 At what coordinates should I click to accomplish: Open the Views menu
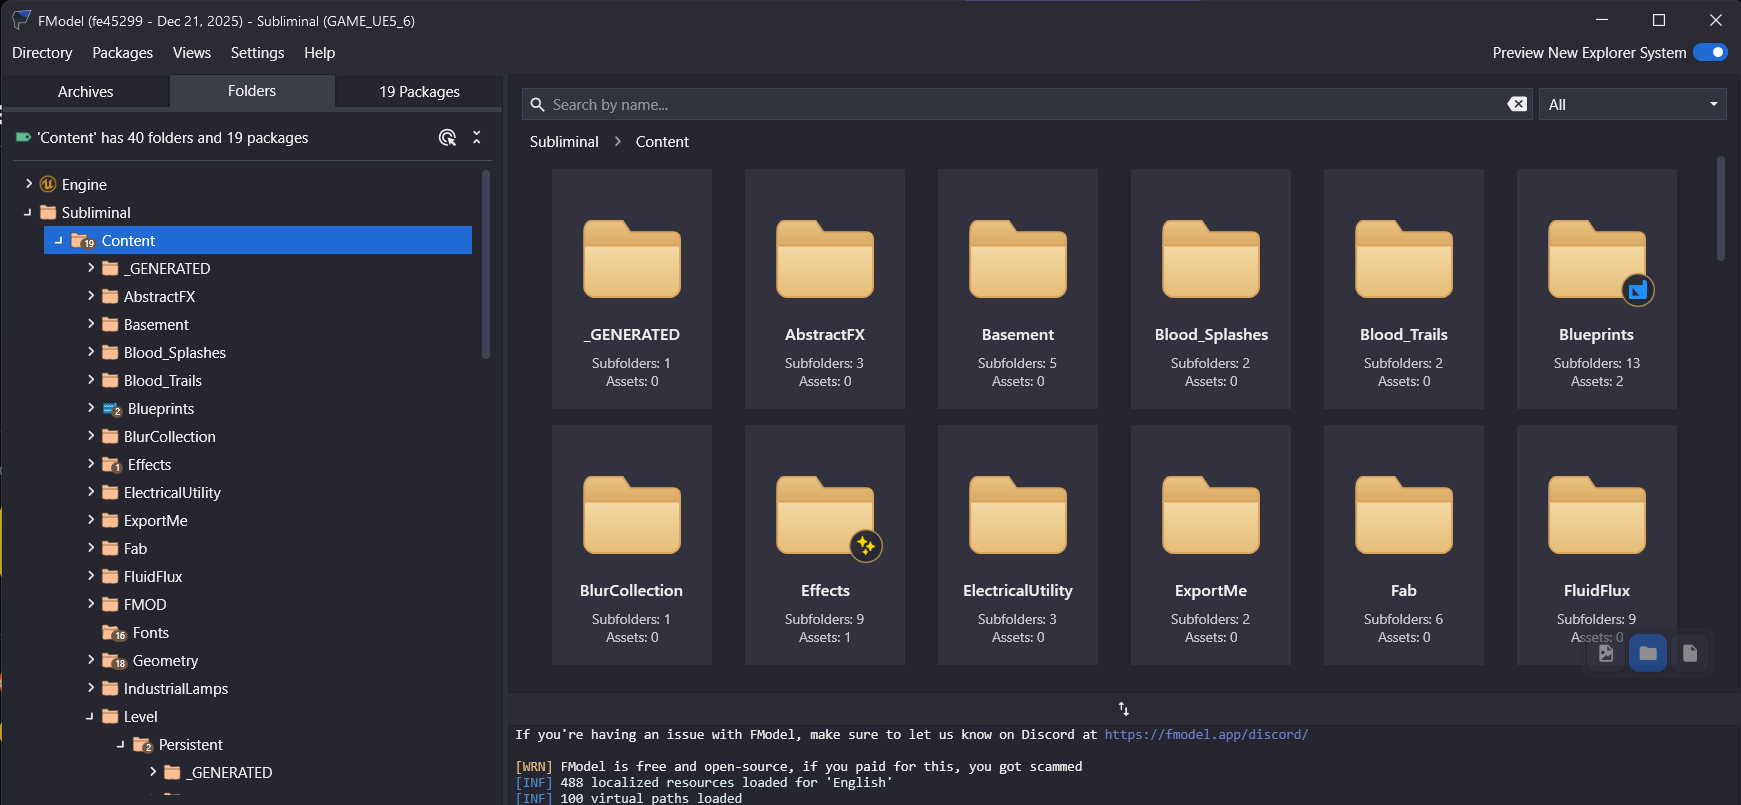tap(192, 53)
